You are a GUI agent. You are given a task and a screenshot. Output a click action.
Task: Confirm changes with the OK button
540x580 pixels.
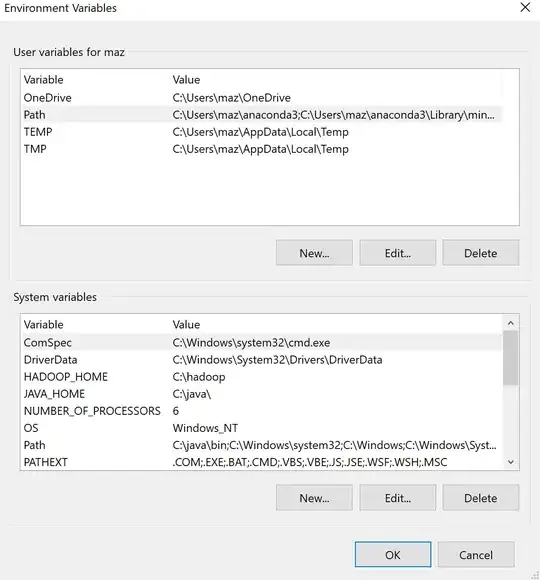(x=393, y=554)
